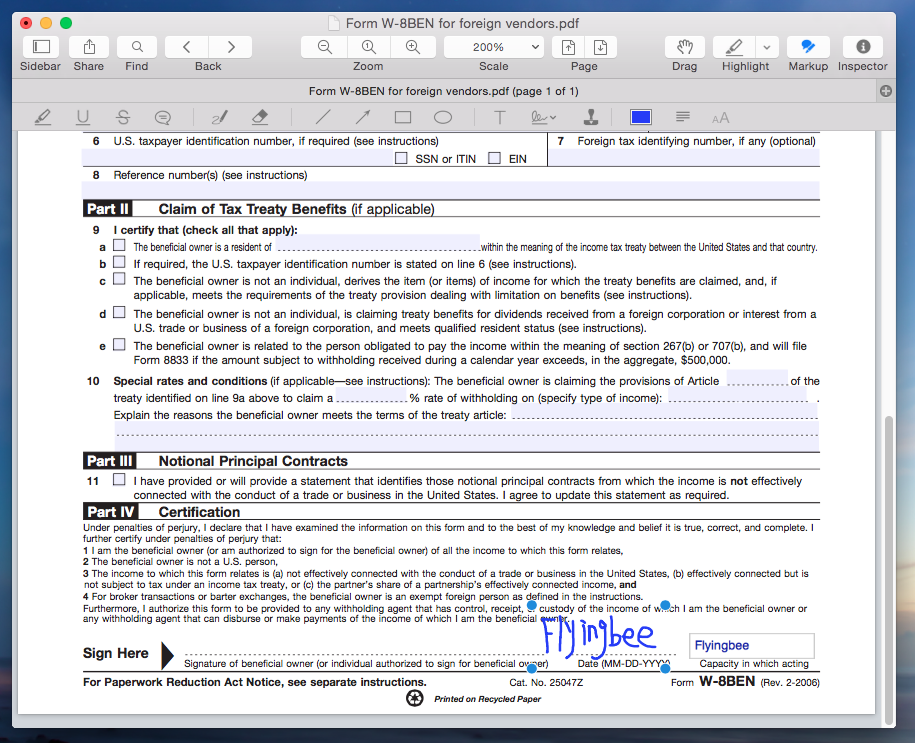Check box 9c treaty benefits income
The image size is (915, 743).
119,278
